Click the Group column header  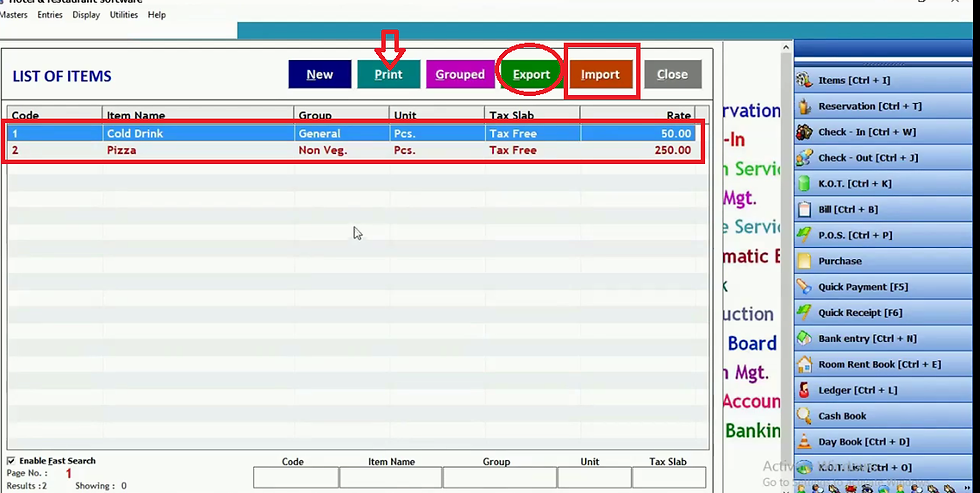pos(341,116)
